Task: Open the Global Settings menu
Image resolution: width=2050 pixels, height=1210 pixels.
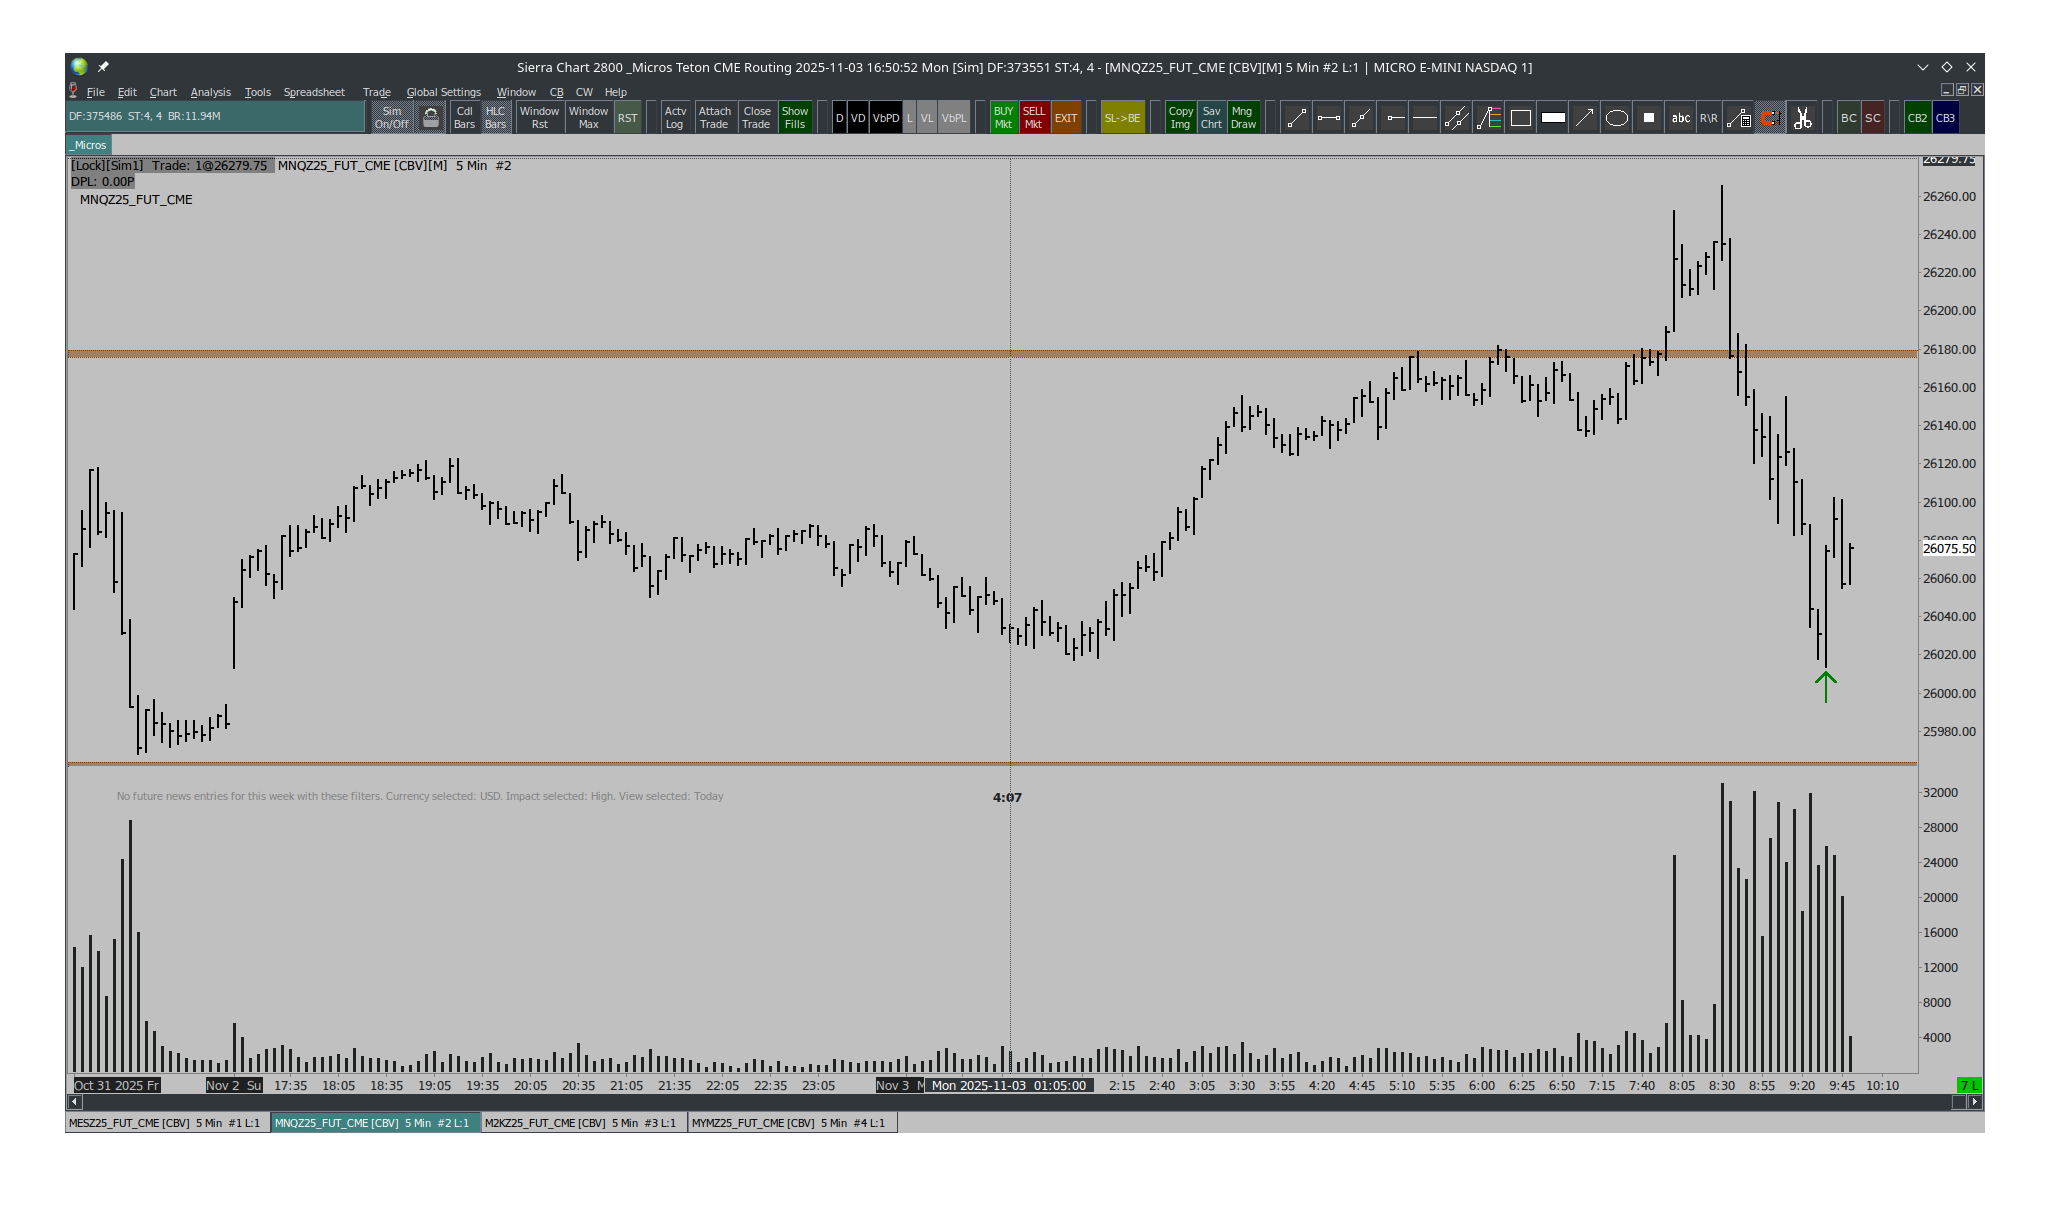Action: click(443, 92)
